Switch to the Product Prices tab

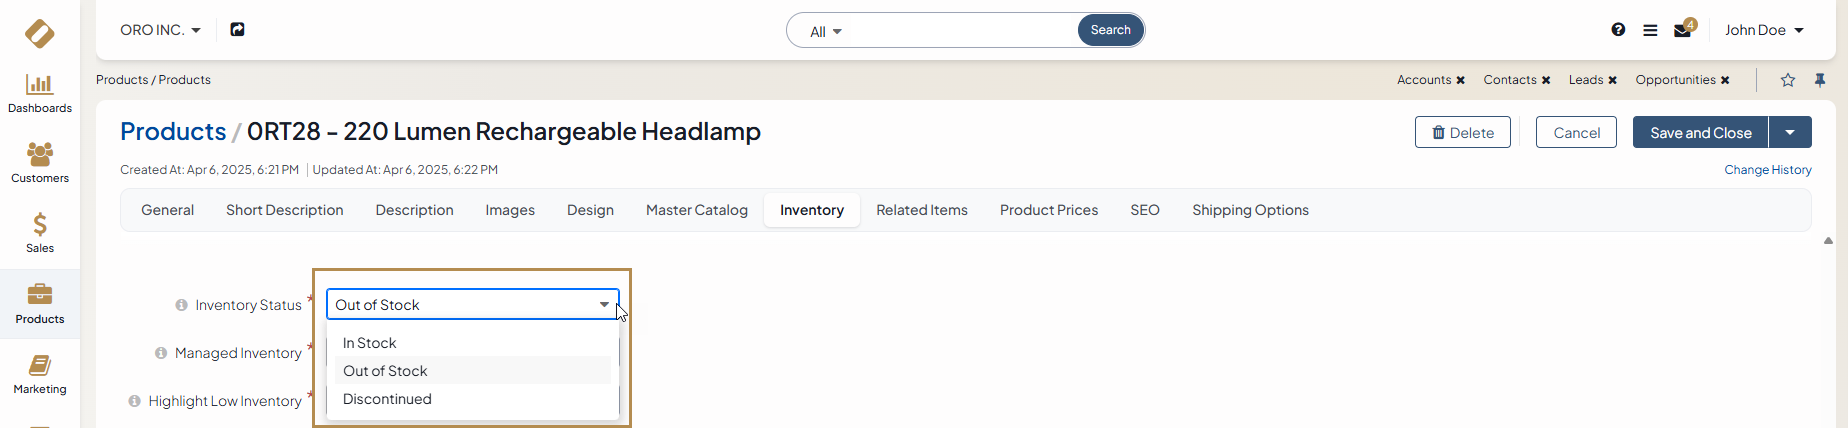click(x=1049, y=210)
